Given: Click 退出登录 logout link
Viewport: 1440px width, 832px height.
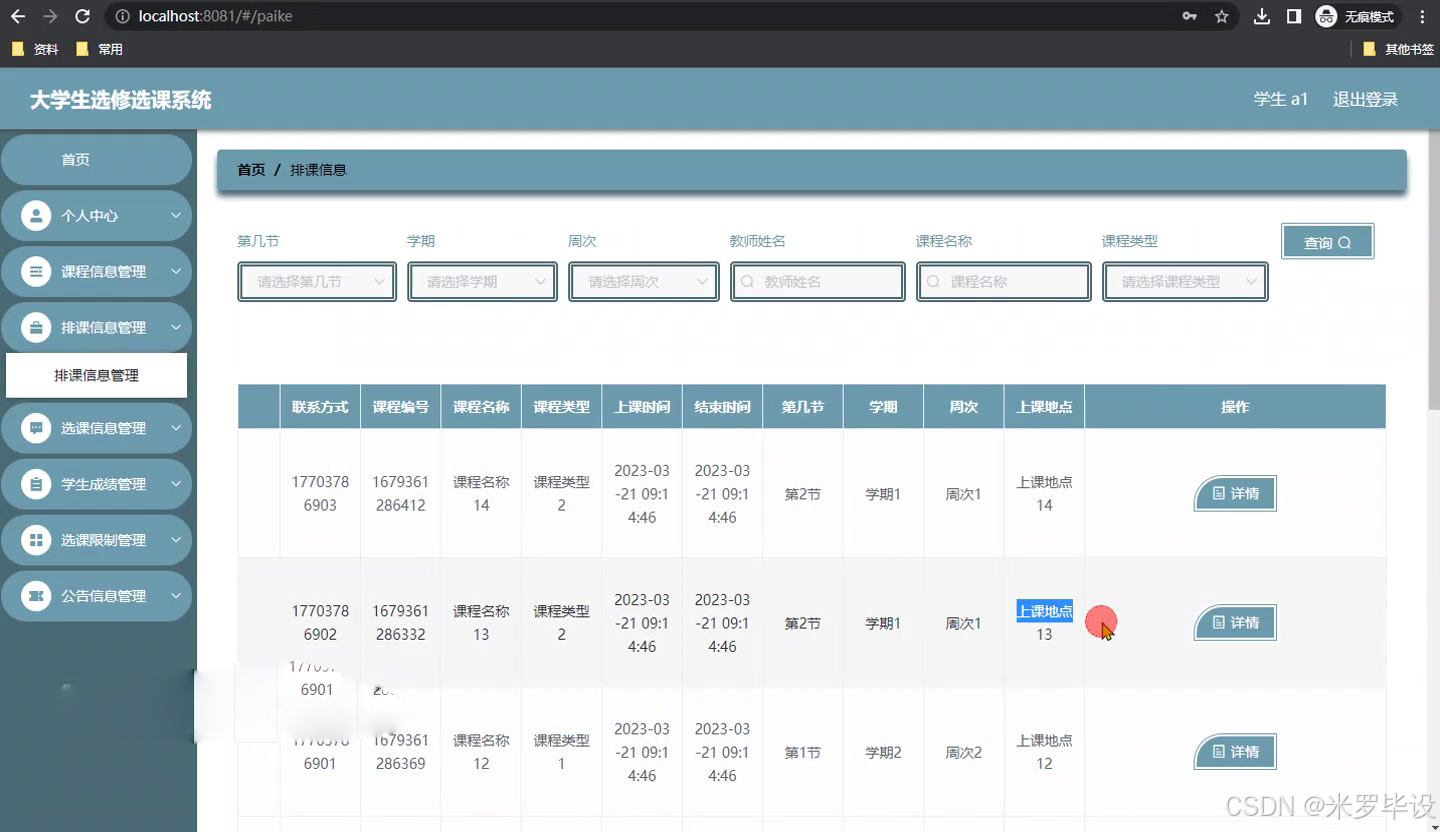Looking at the screenshot, I should (x=1365, y=99).
